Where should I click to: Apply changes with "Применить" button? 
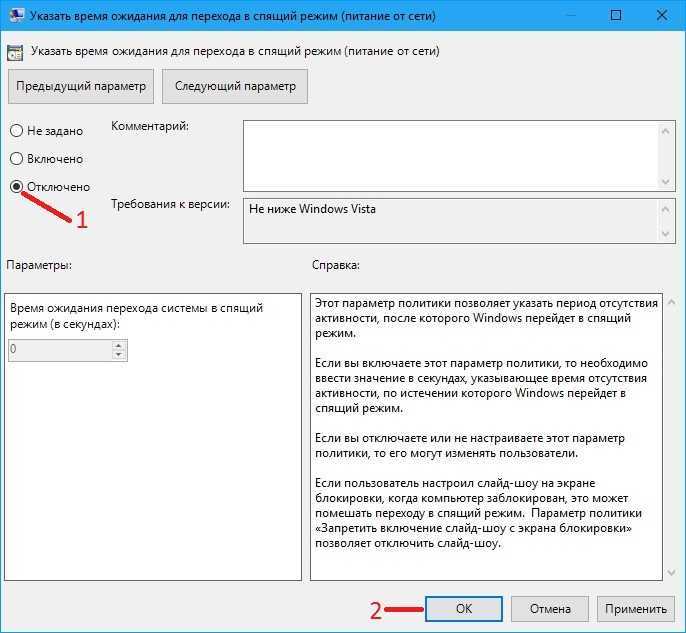(x=636, y=609)
